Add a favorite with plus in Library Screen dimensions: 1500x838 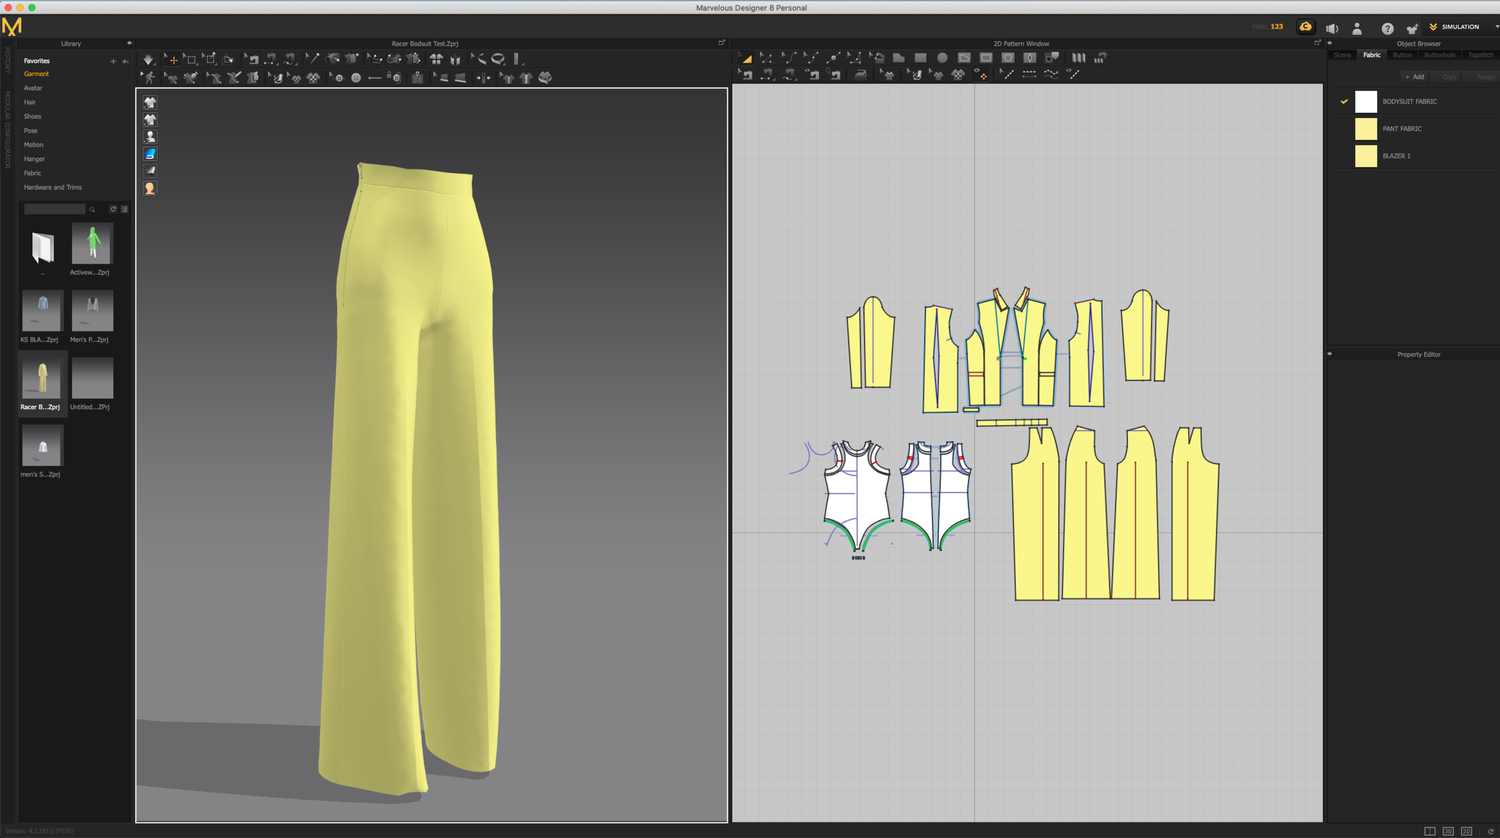coord(113,61)
